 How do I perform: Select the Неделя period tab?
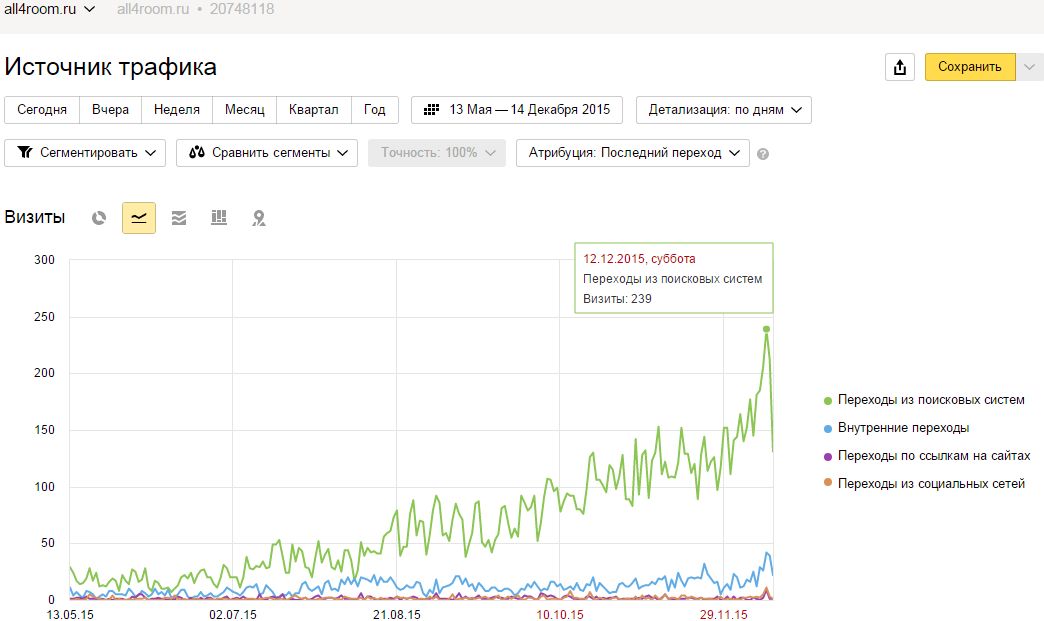[177, 110]
